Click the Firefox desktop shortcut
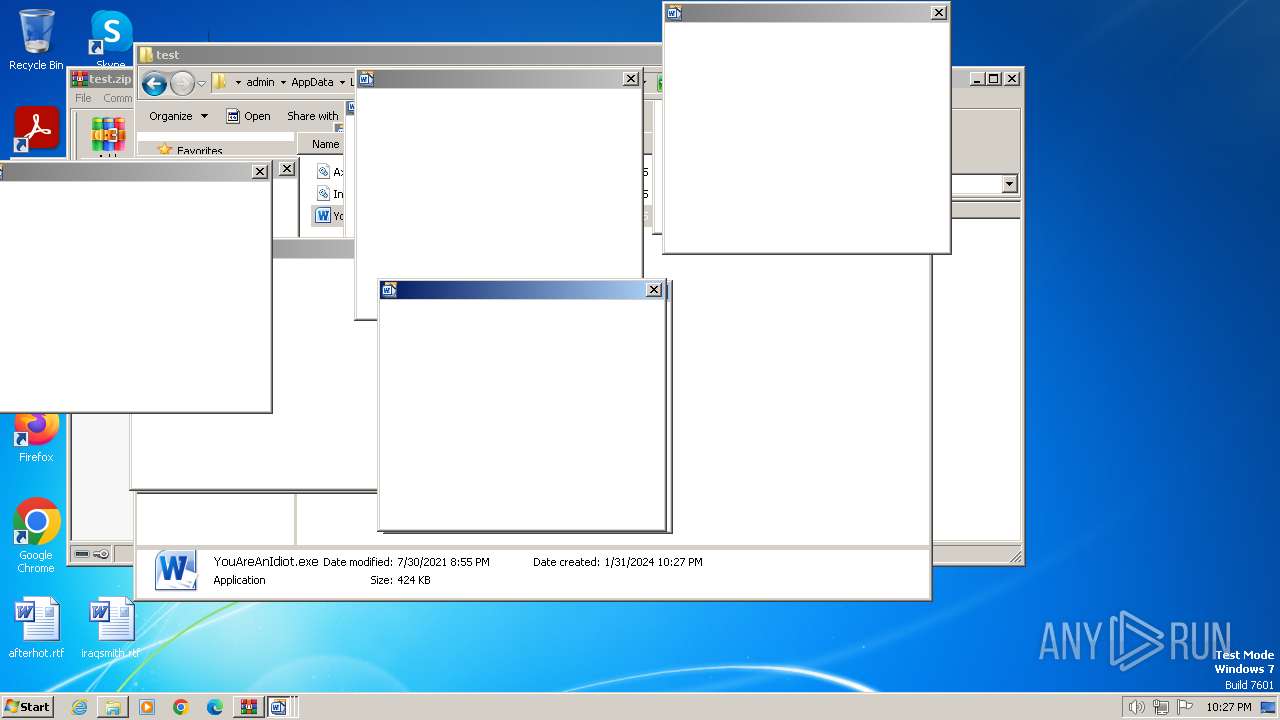 point(36,437)
